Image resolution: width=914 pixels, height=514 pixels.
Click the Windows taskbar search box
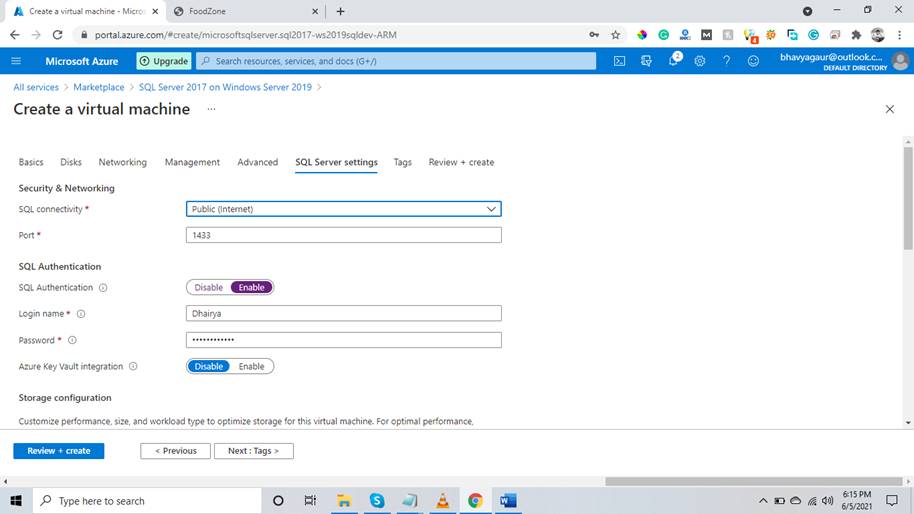point(147,501)
